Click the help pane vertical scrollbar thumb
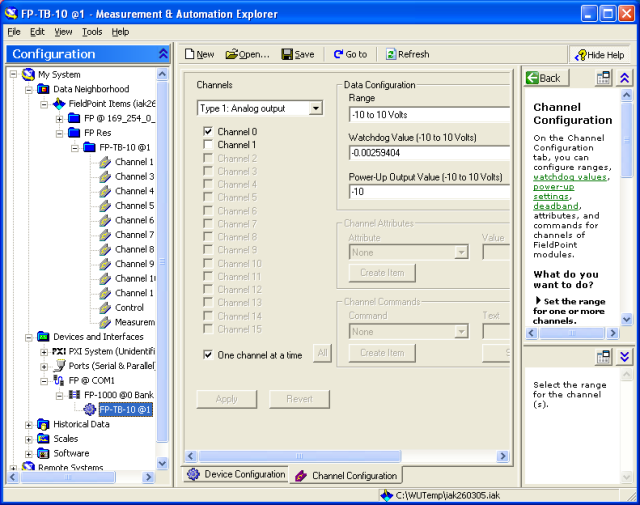640x505 pixels. (627, 140)
